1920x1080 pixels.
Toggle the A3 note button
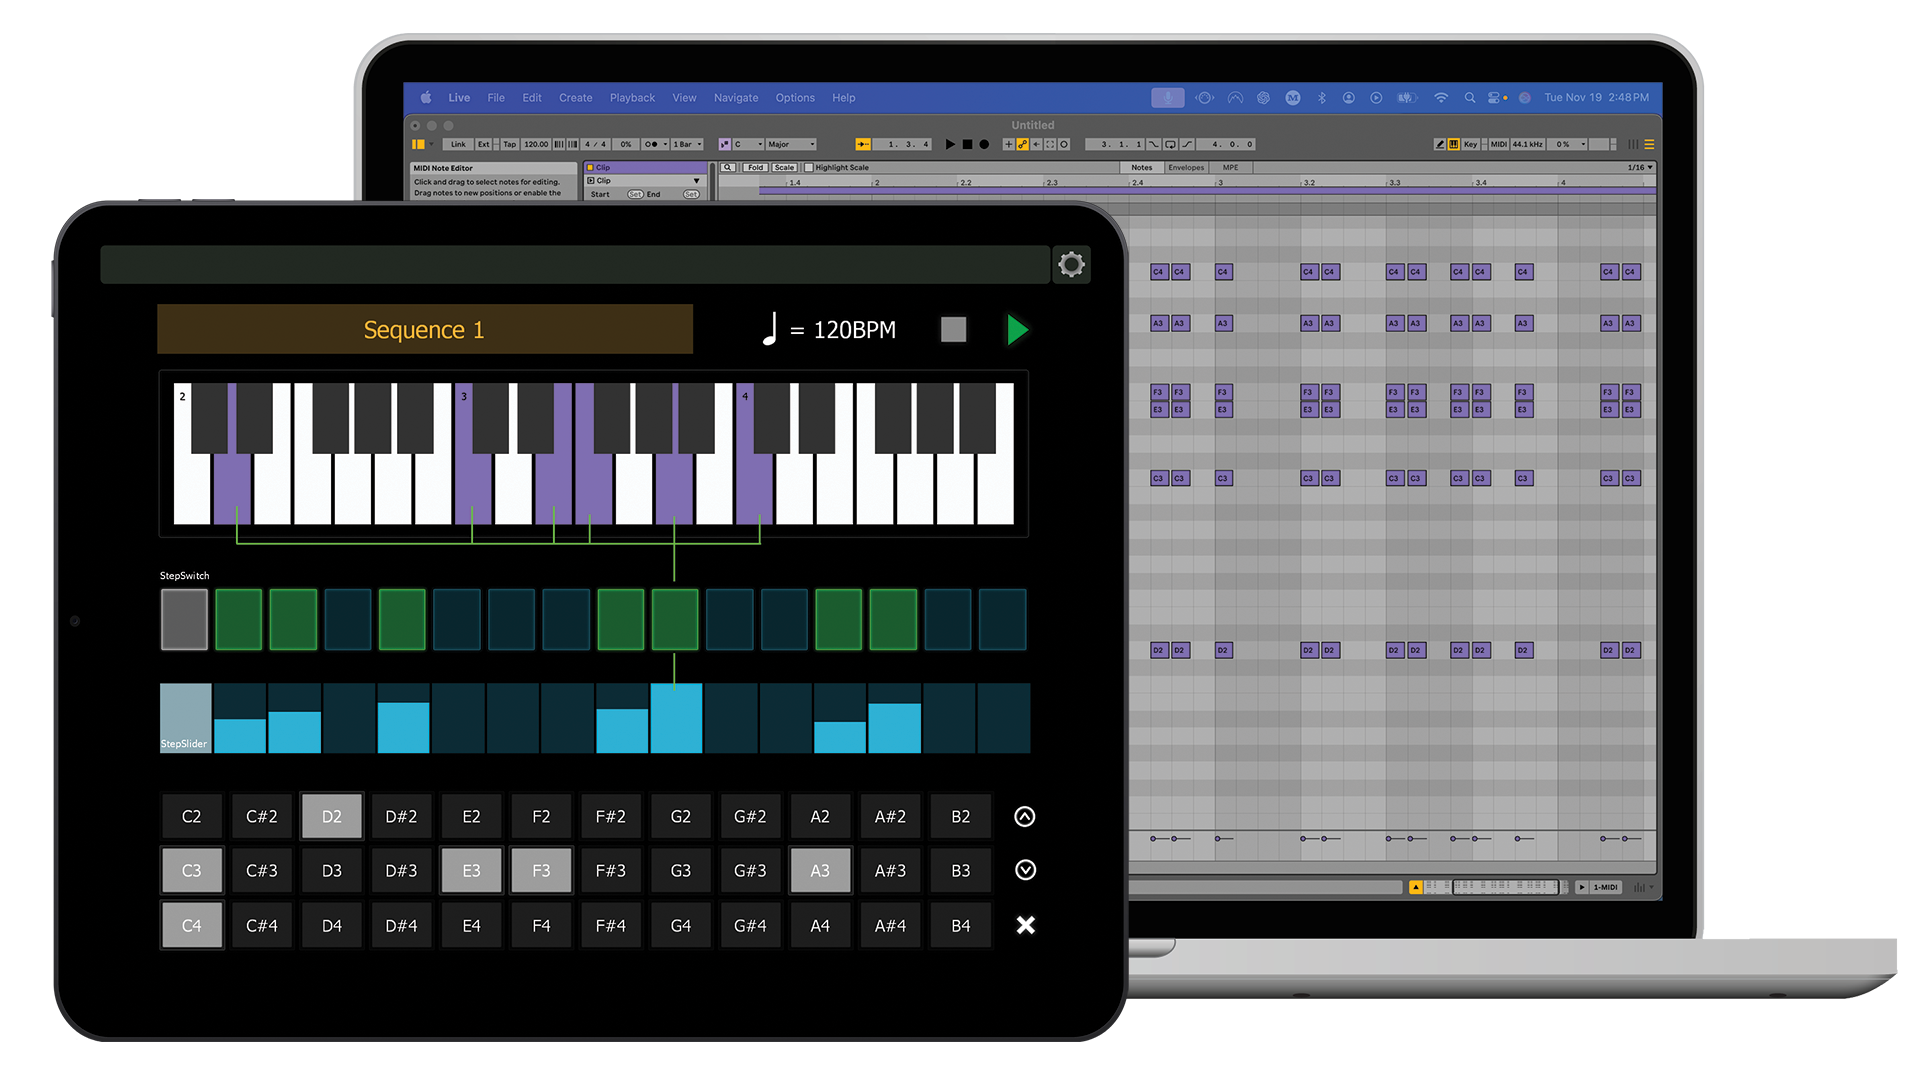(x=820, y=870)
